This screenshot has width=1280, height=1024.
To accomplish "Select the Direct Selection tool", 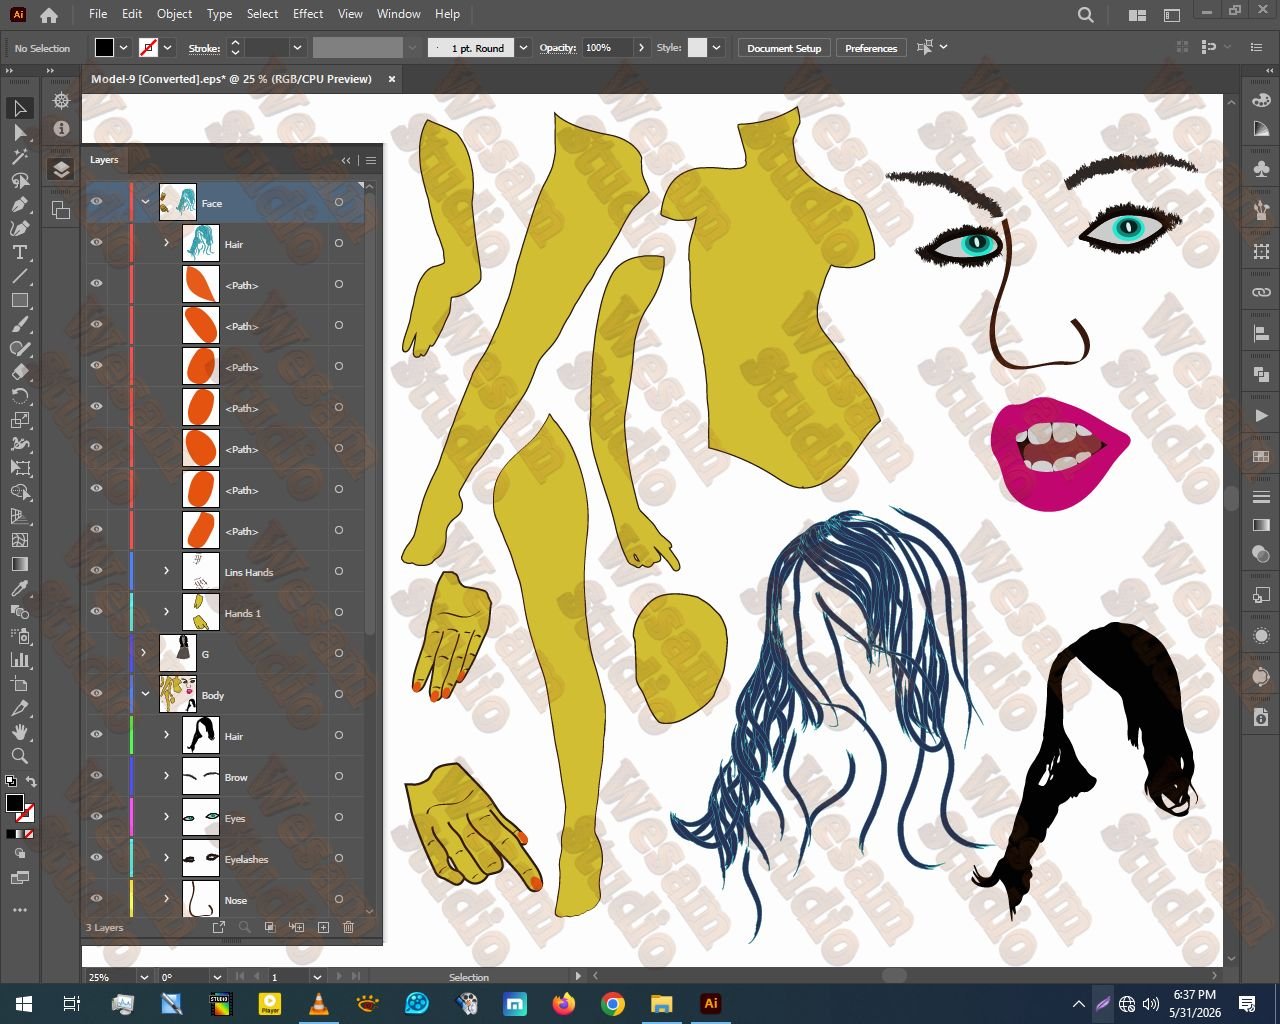I will pos(20,132).
